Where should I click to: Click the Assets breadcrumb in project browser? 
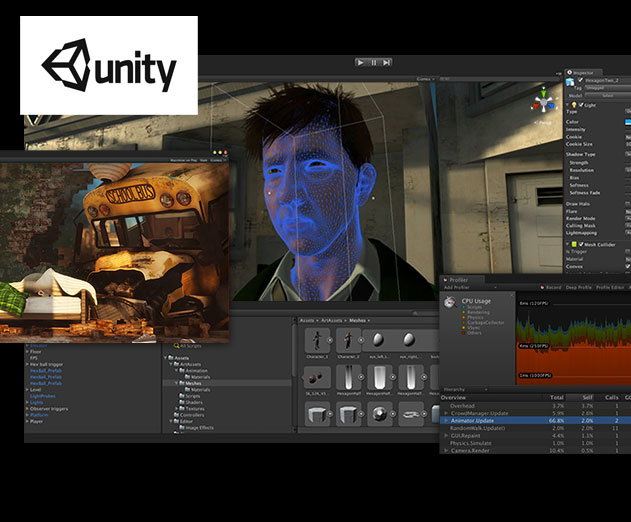pos(307,320)
